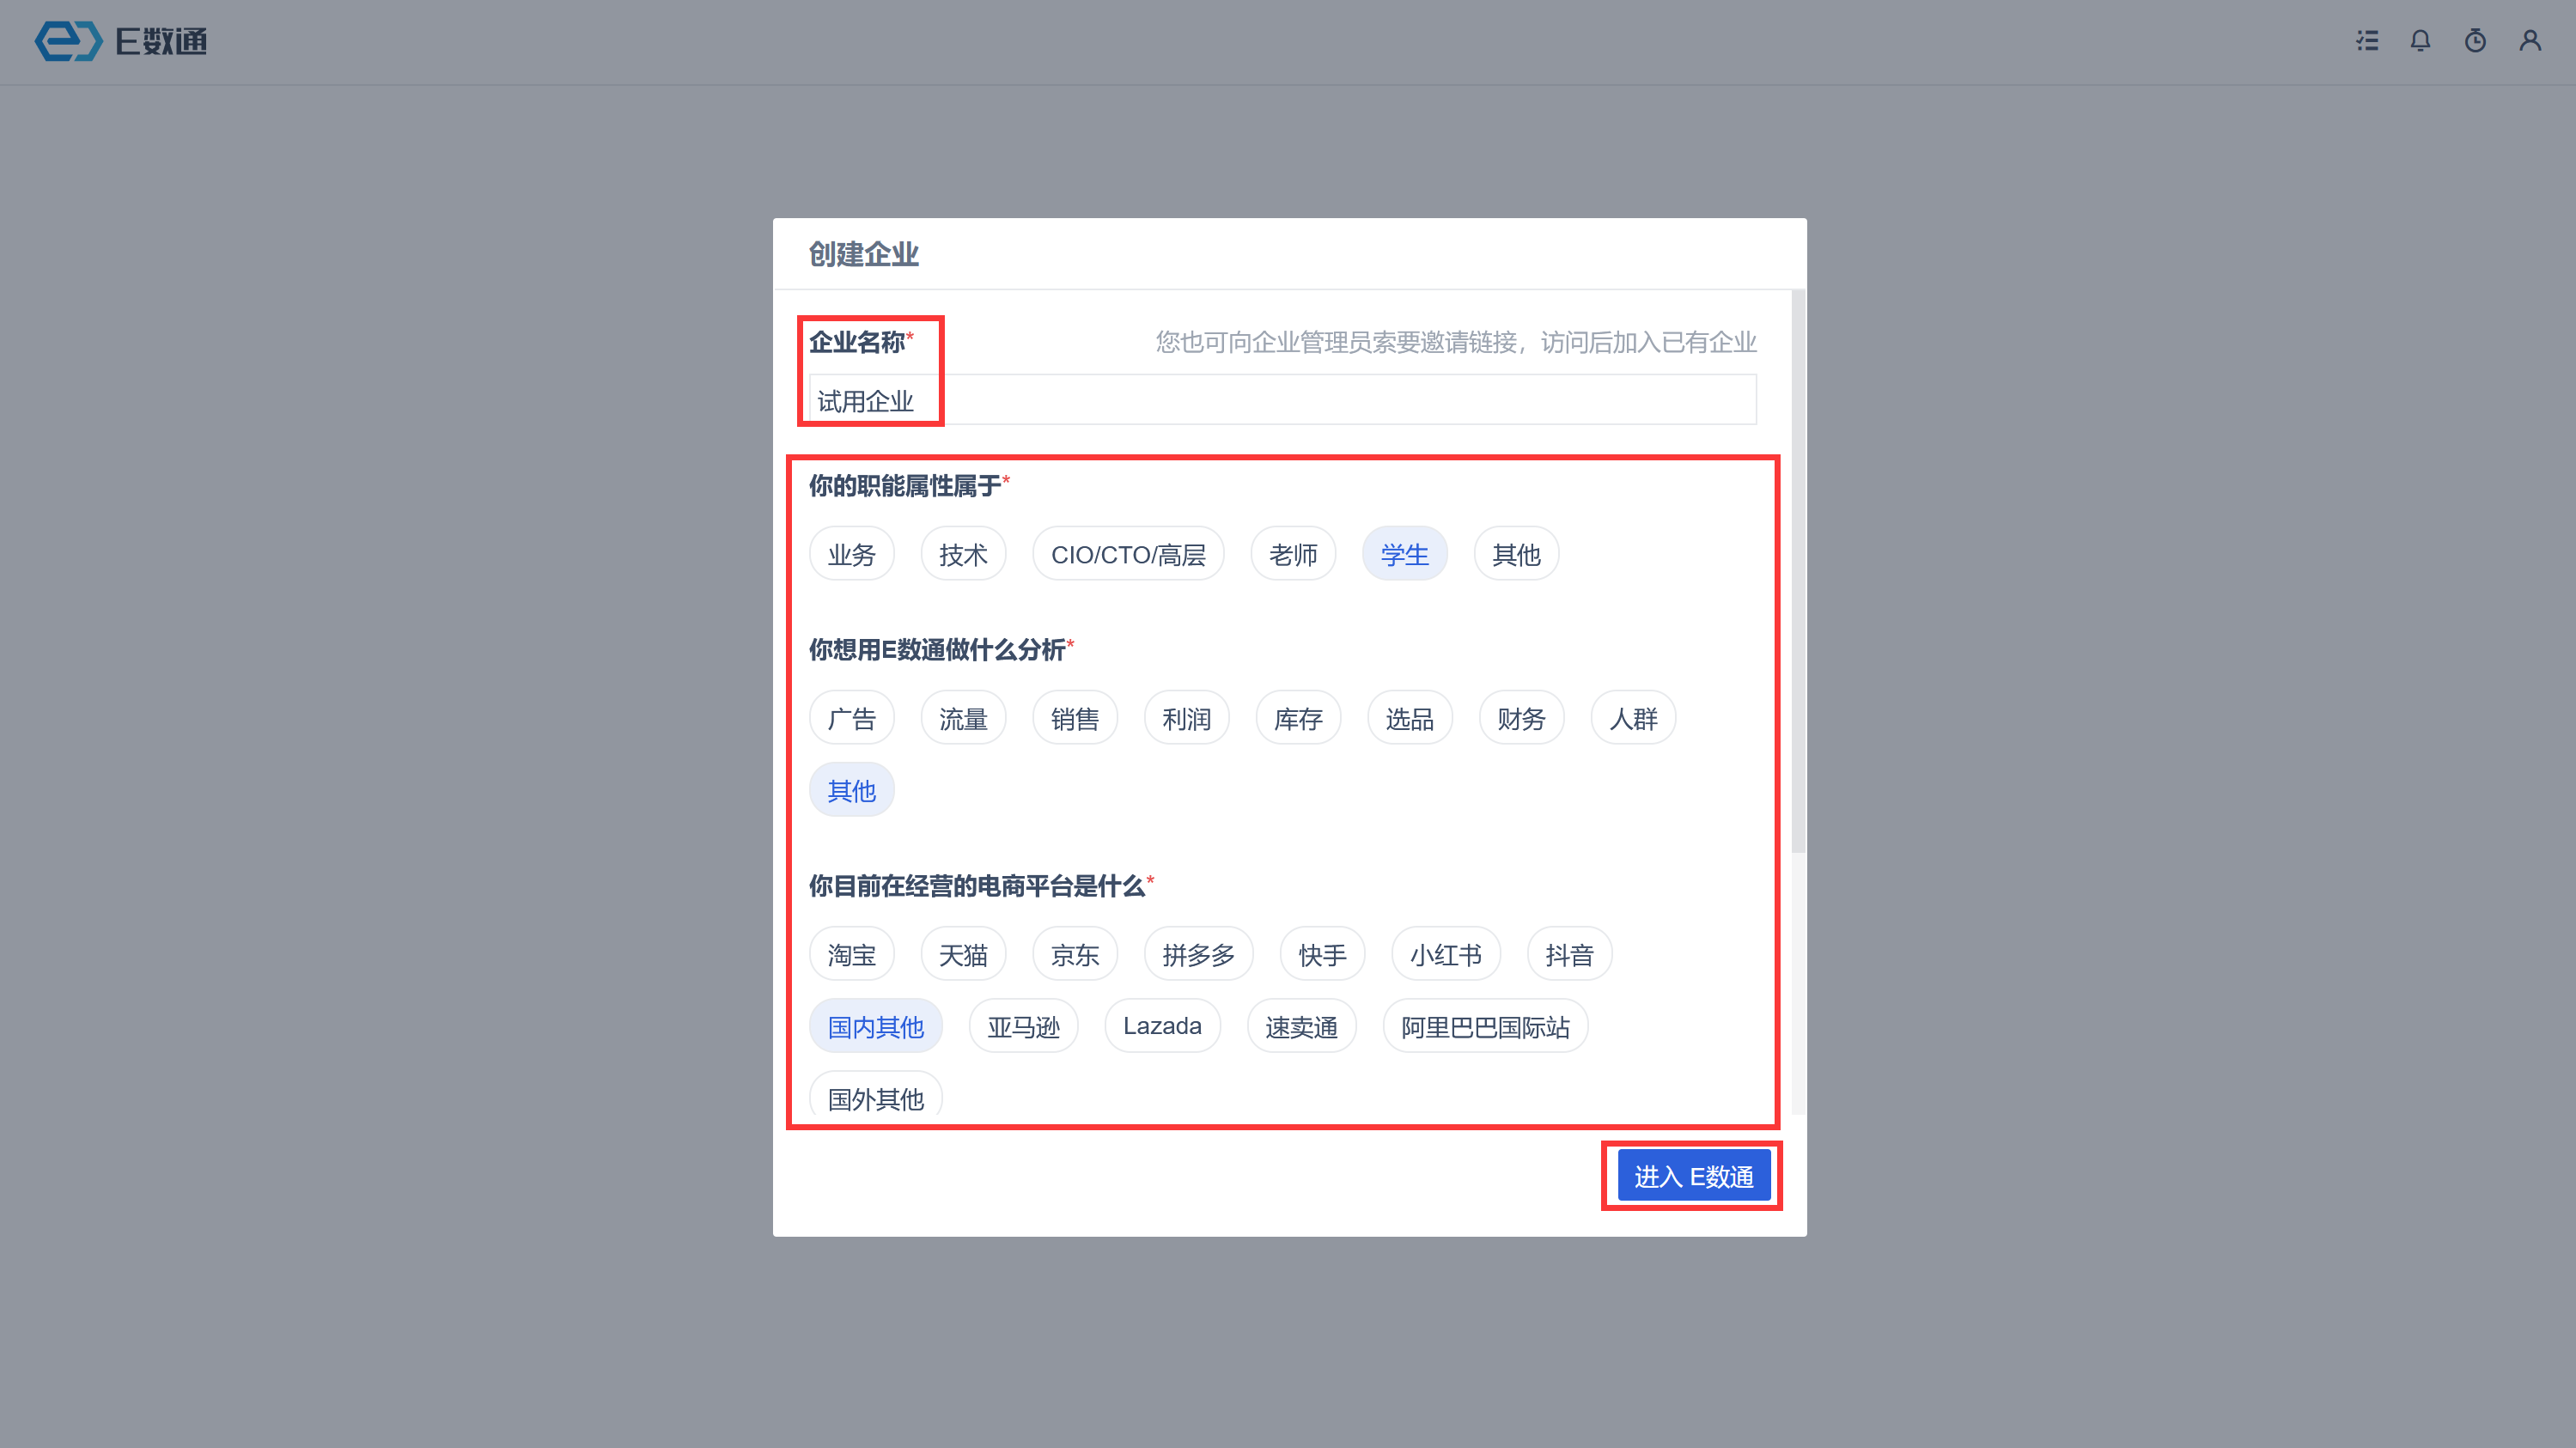
Task: Toggle the 广告 analysis tag
Action: 851,718
